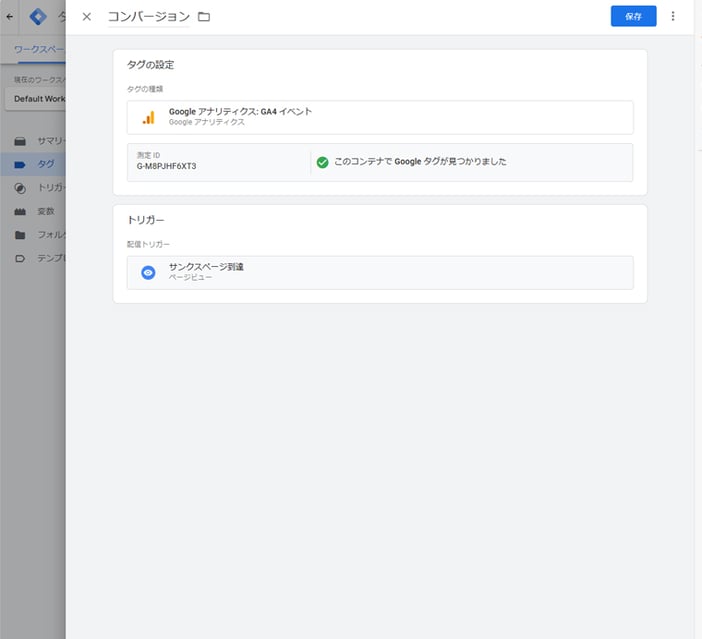This screenshot has width=702, height=639.
Task: Click the 測定 ID value G-M8PJHF6XT3
Action: pyautogui.click(x=166, y=166)
